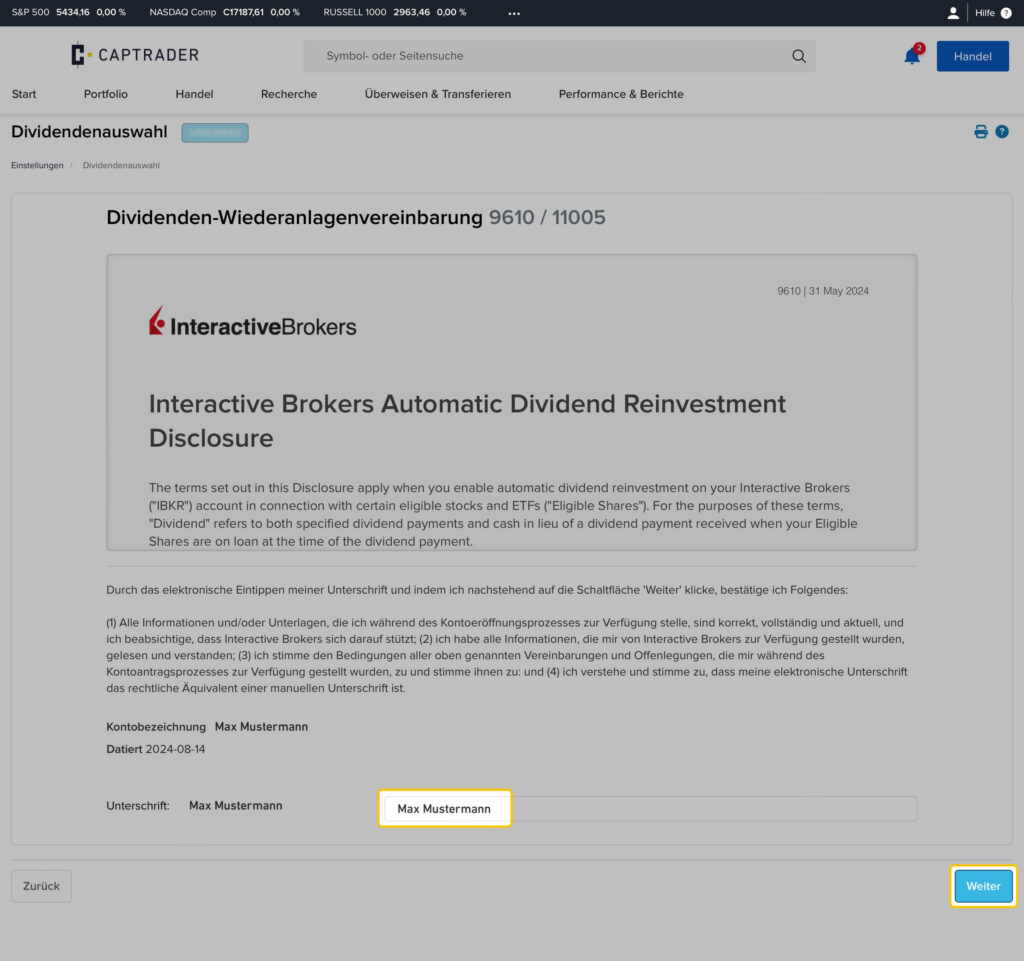The height and width of the screenshot is (961, 1024).
Task: Click the search magnifier icon
Action: 799,56
